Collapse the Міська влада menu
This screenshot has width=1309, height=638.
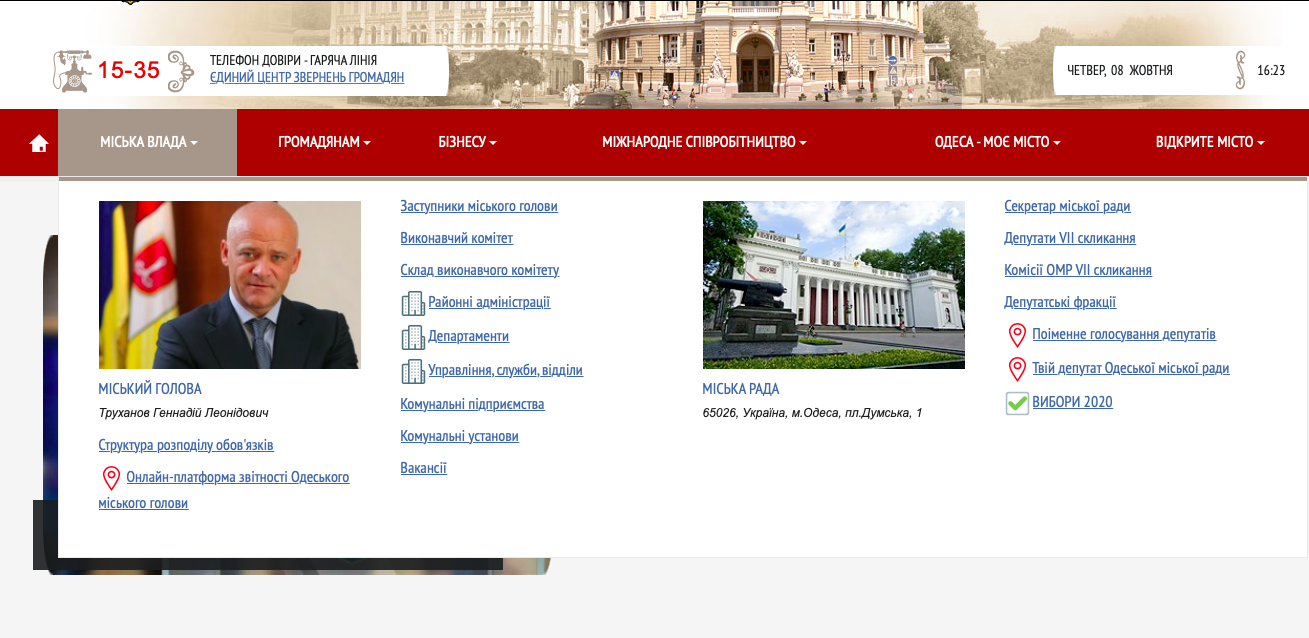tap(148, 143)
